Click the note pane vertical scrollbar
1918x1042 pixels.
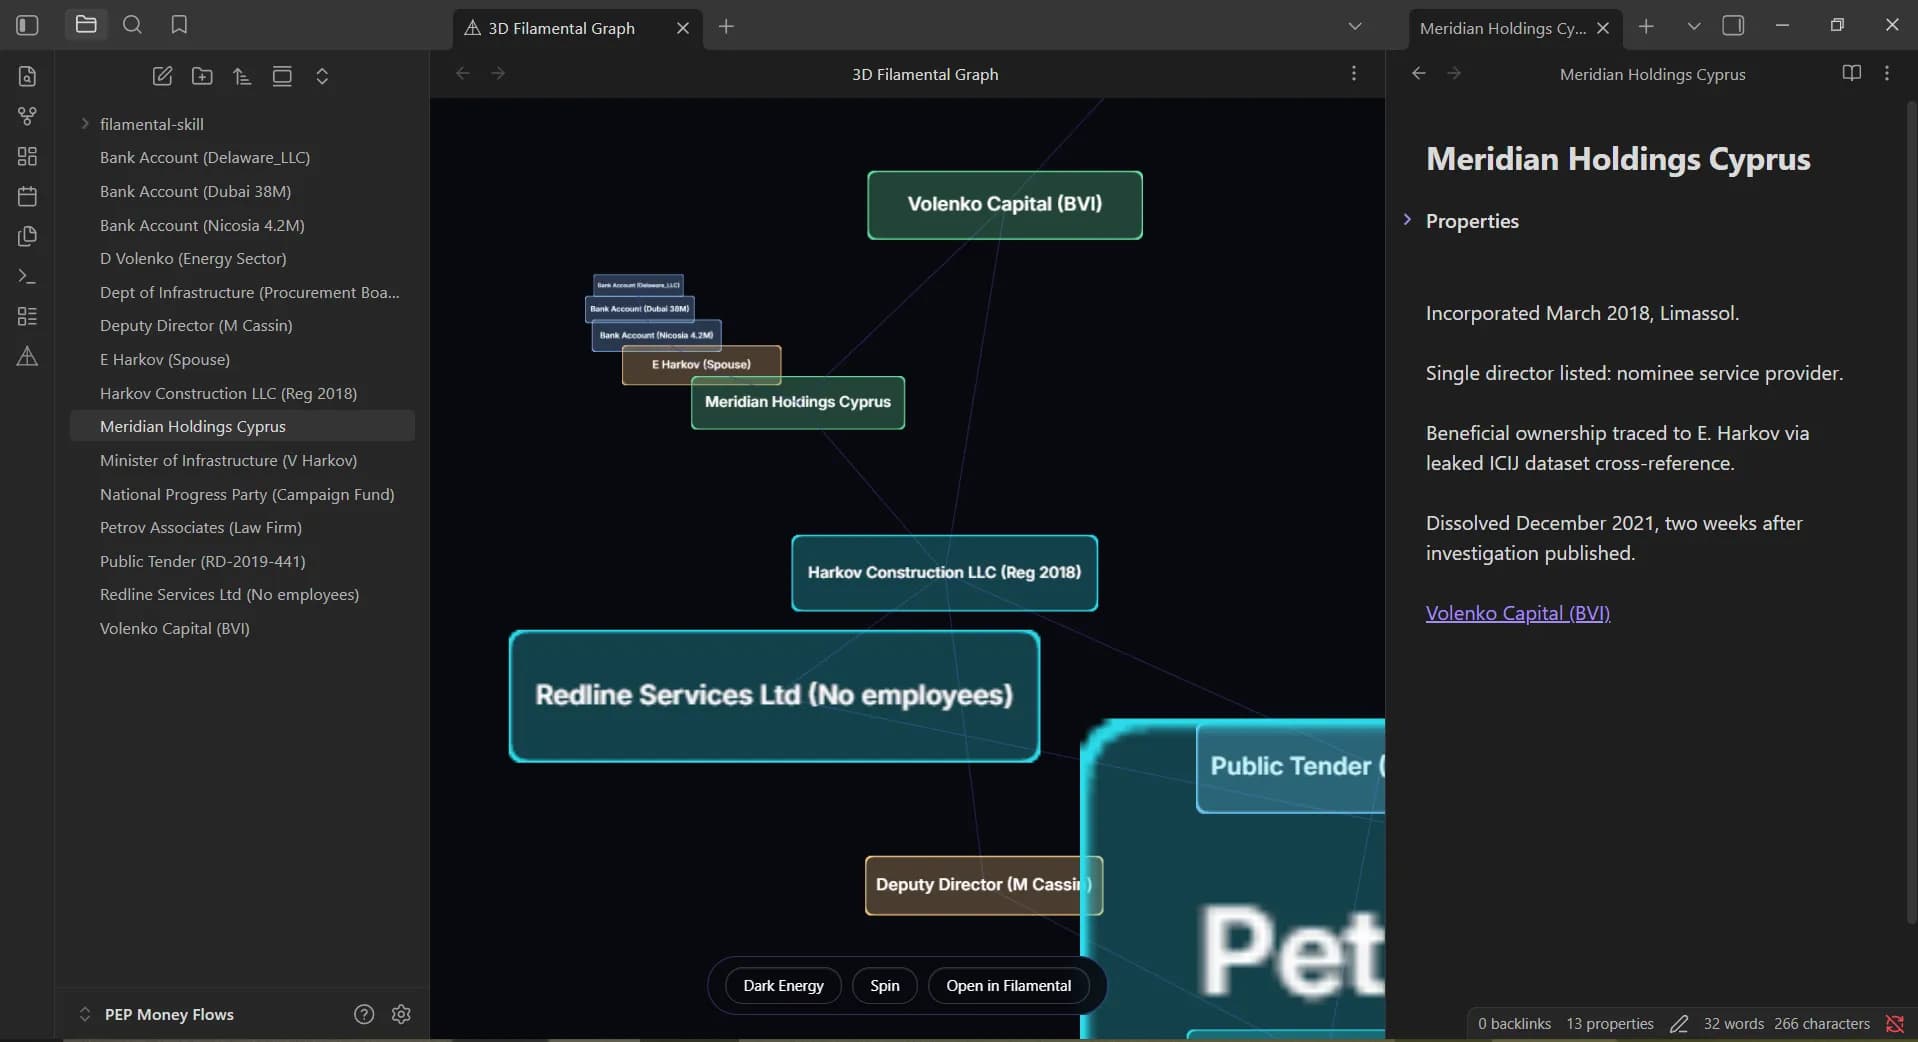click(1912, 510)
